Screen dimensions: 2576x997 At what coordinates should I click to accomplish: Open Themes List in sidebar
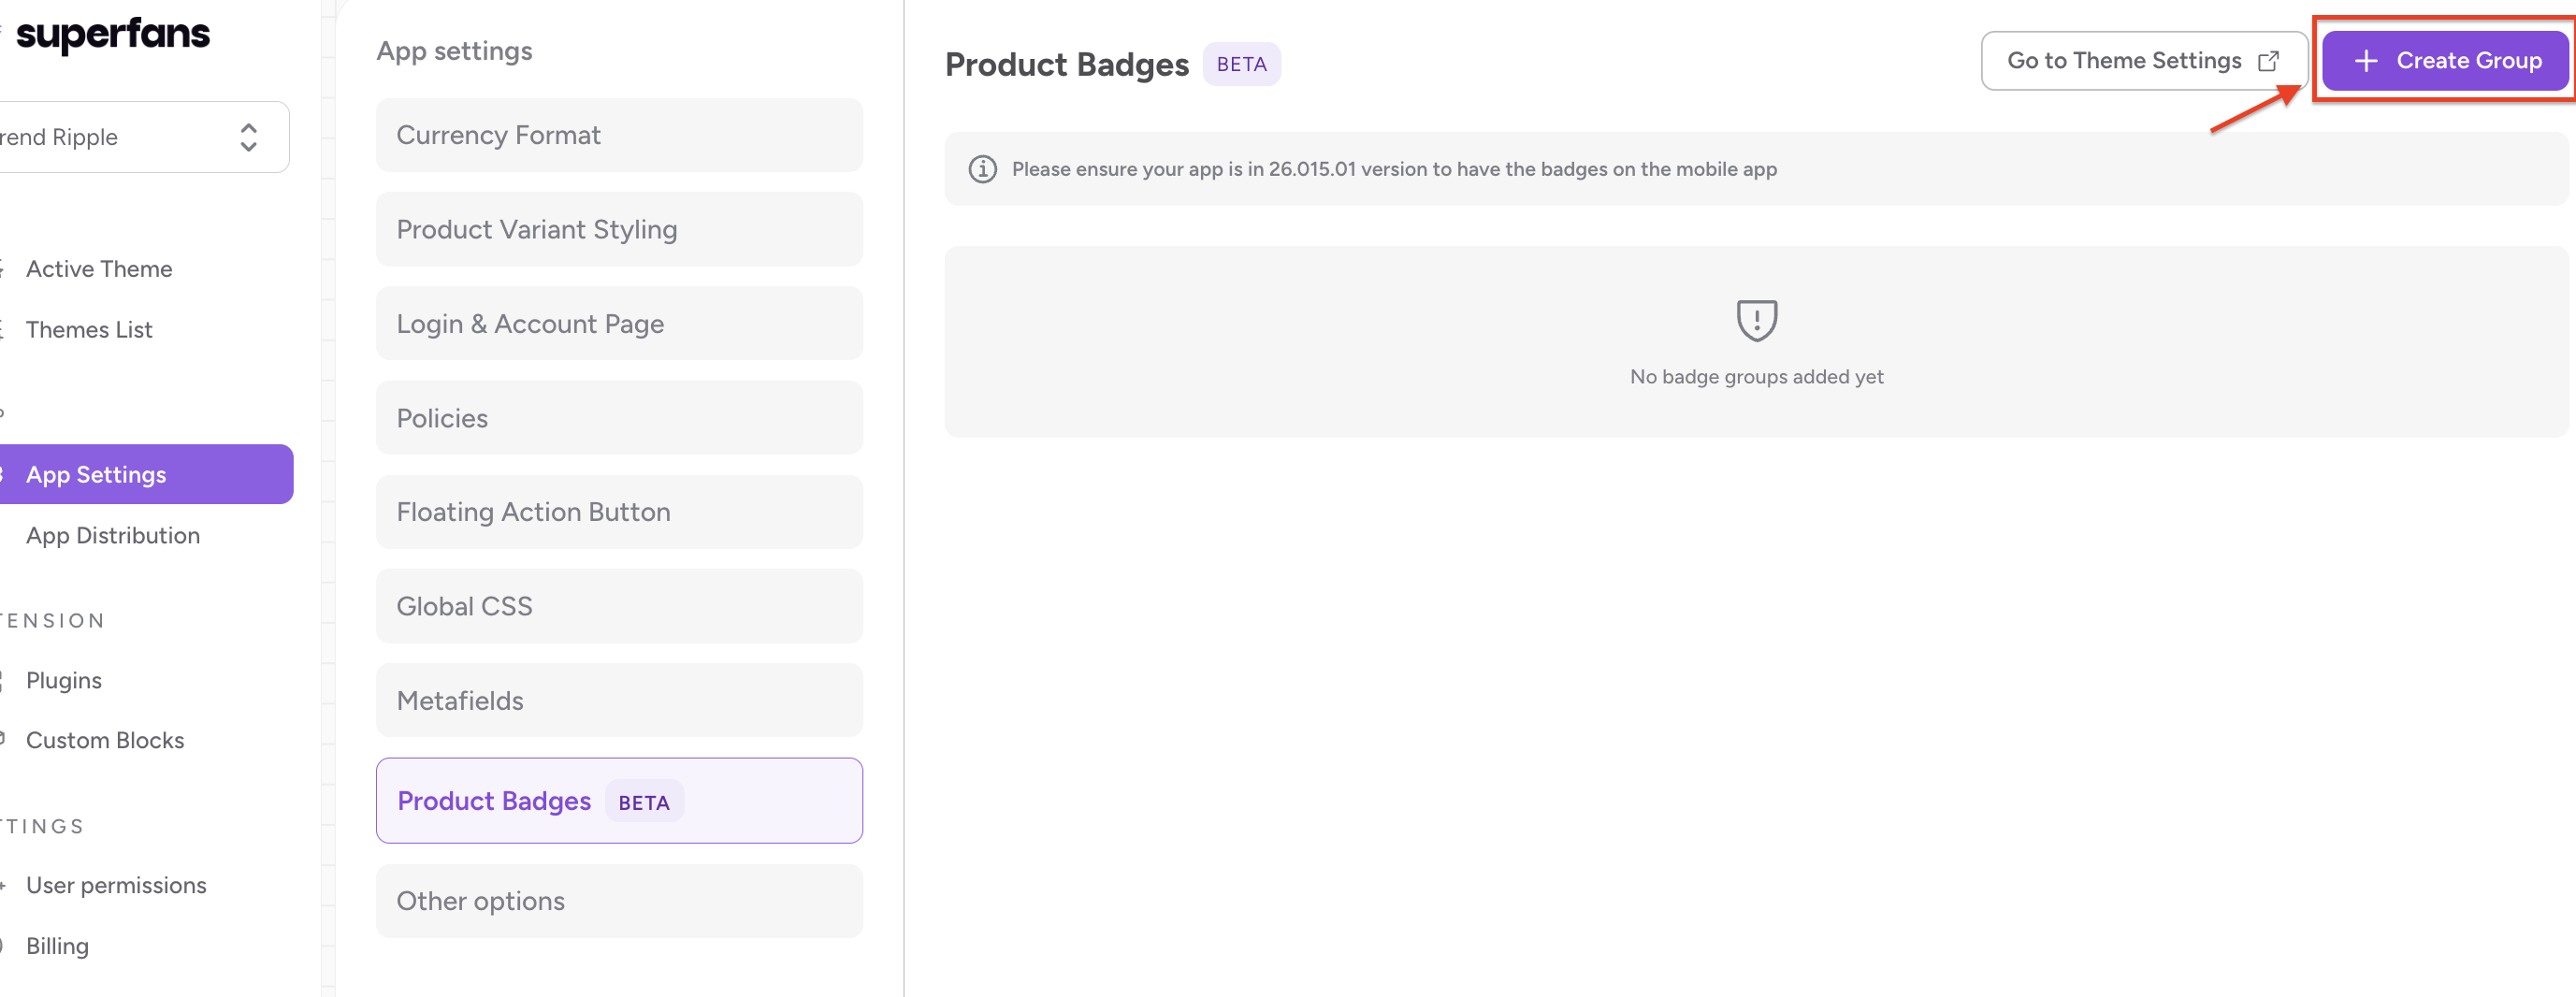(89, 329)
